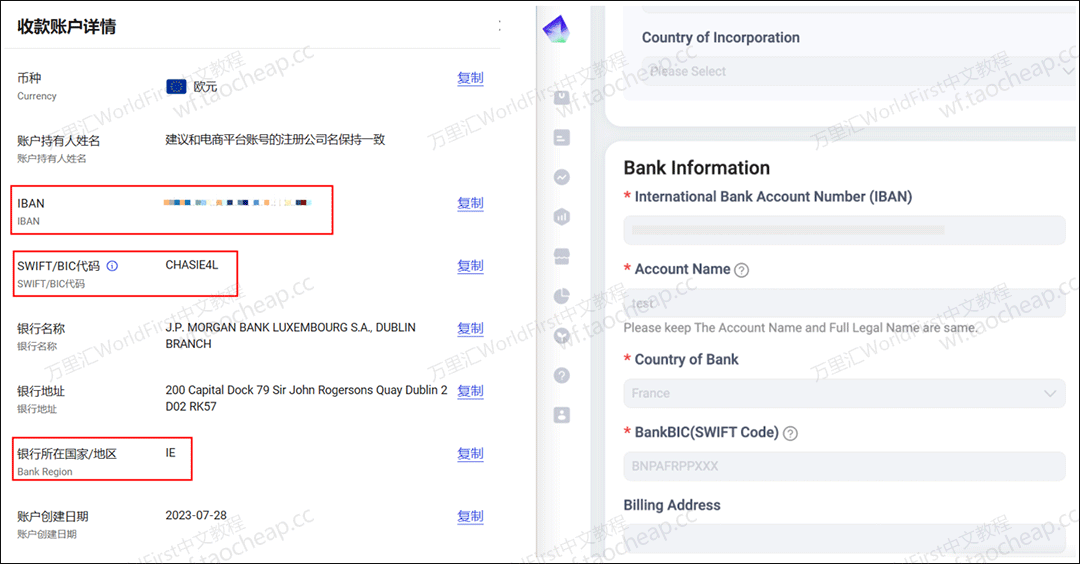Copy the currency value 欧元
Screen dimensions: 1080x564
[x=470, y=78]
